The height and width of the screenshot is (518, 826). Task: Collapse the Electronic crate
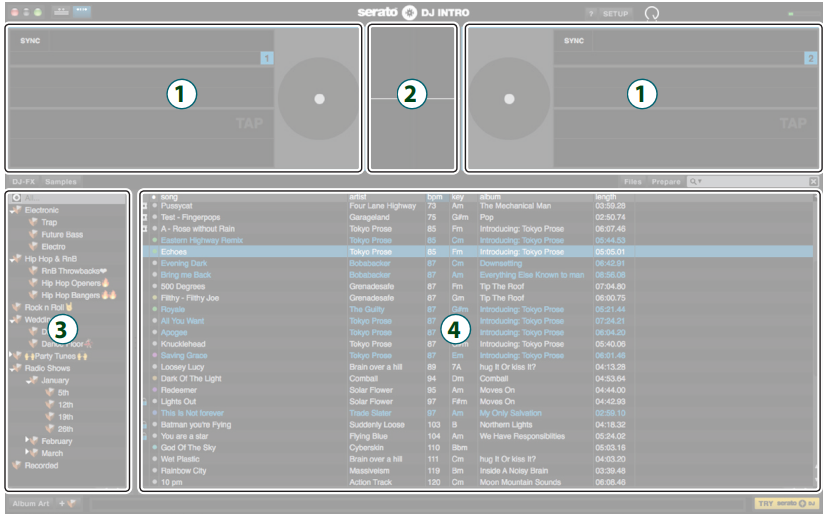[x=11, y=210]
